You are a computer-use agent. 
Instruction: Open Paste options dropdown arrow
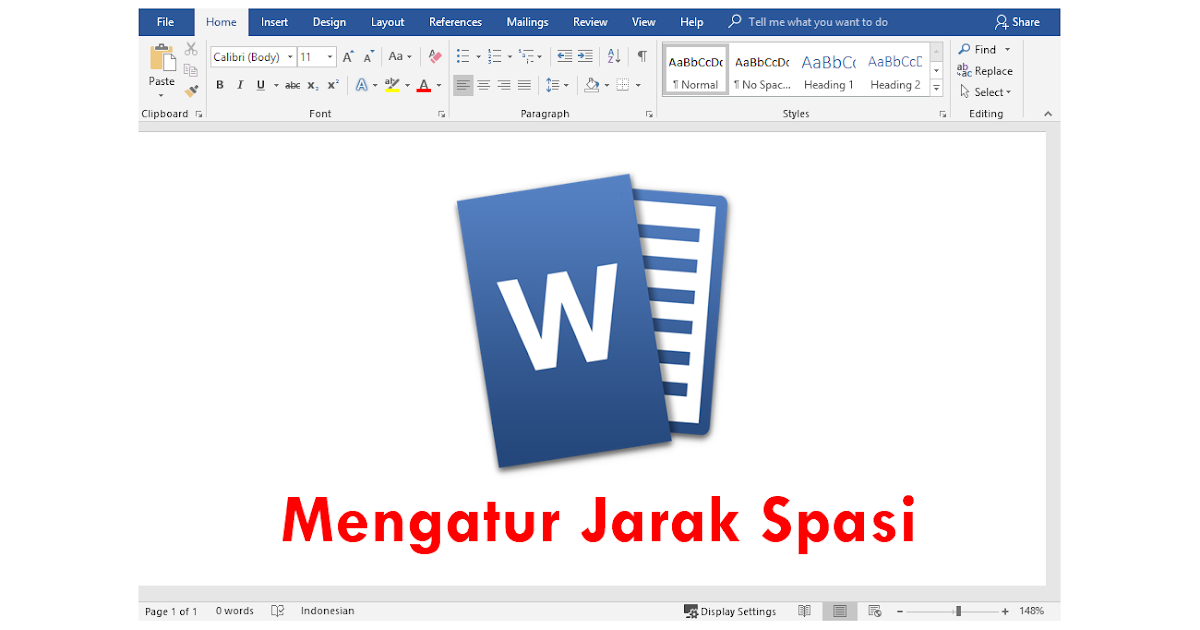point(162,95)
